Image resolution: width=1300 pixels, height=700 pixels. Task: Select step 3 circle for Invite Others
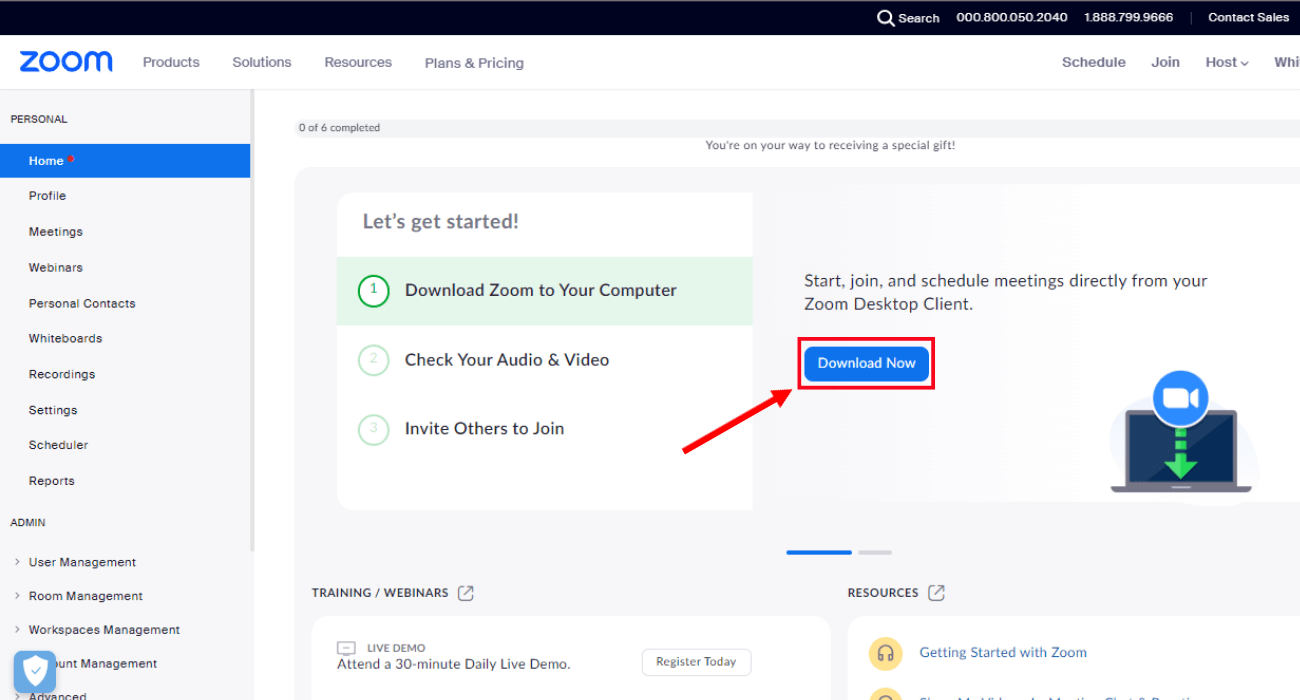(x=373, y=429)
